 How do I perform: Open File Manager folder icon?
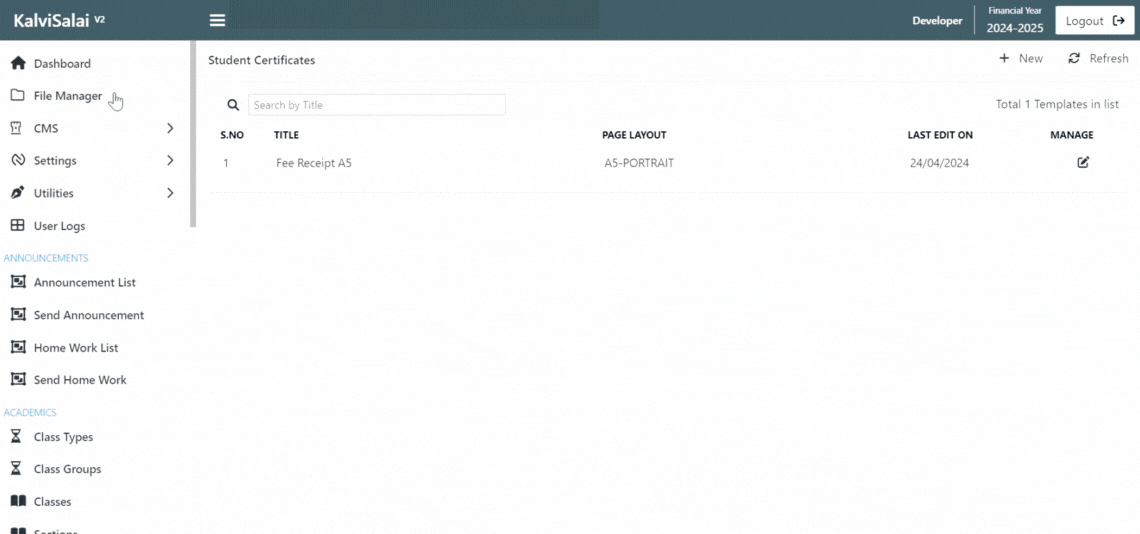(x=18, y=95)
